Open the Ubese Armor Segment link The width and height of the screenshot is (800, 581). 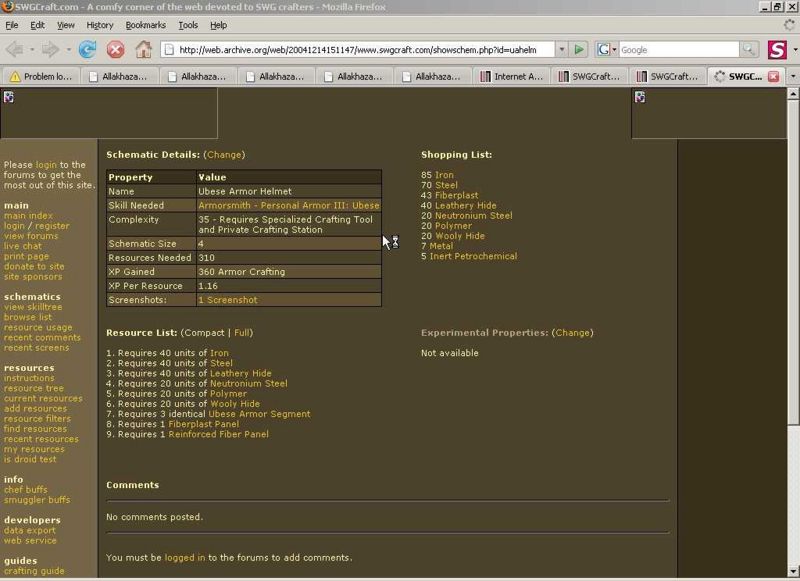[x=259, y=414]
